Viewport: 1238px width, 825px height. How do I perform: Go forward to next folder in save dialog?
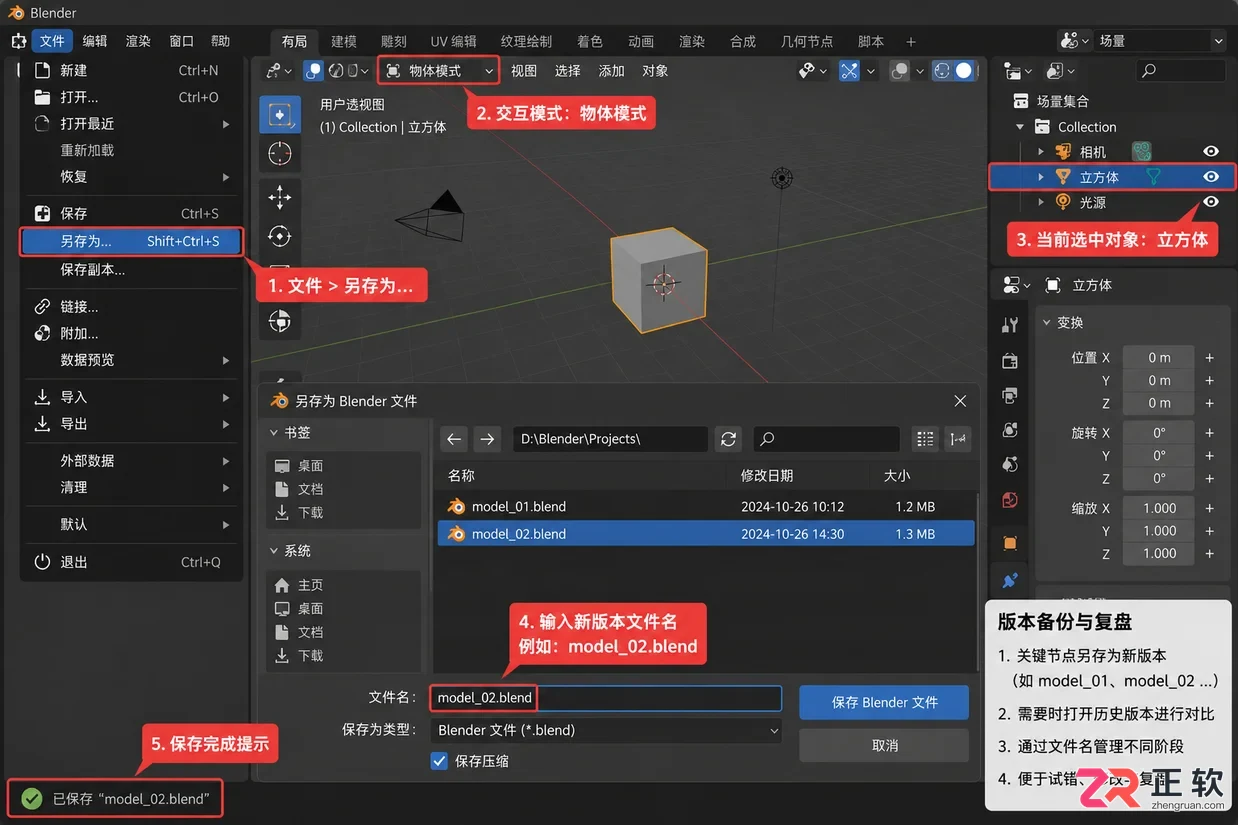point(487,439)
